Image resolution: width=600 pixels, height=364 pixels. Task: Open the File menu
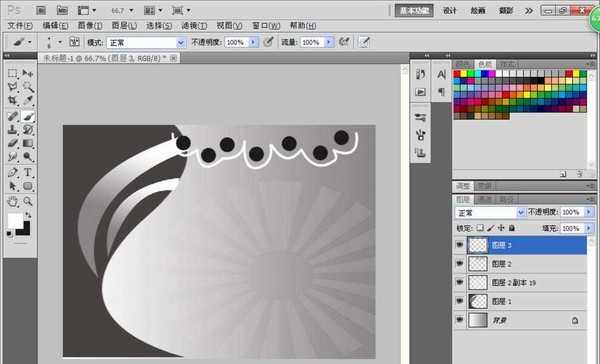20,26
